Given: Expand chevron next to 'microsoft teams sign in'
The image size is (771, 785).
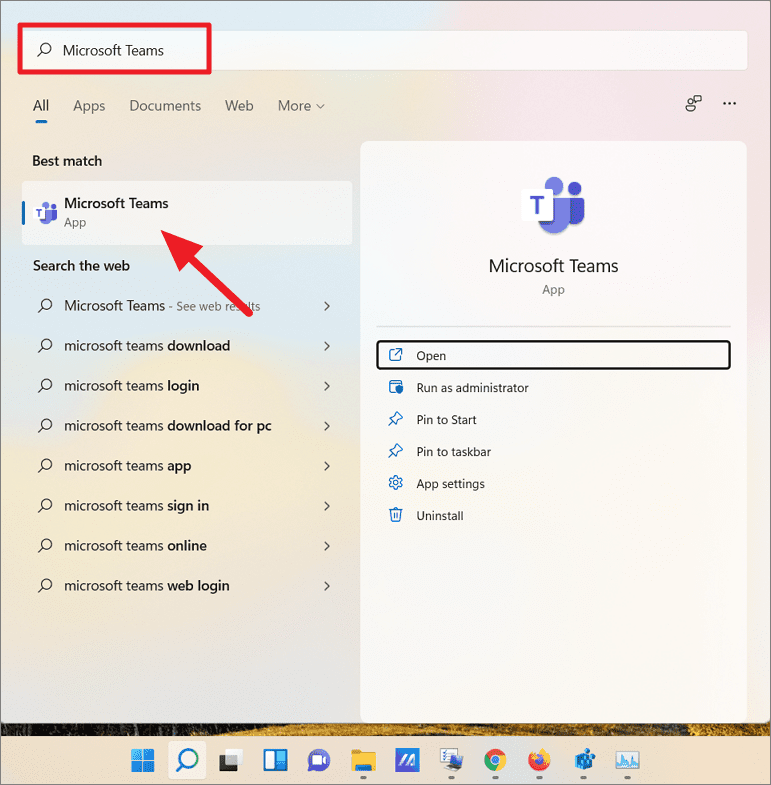Looking at the screenshot, I should coord(327,506).
